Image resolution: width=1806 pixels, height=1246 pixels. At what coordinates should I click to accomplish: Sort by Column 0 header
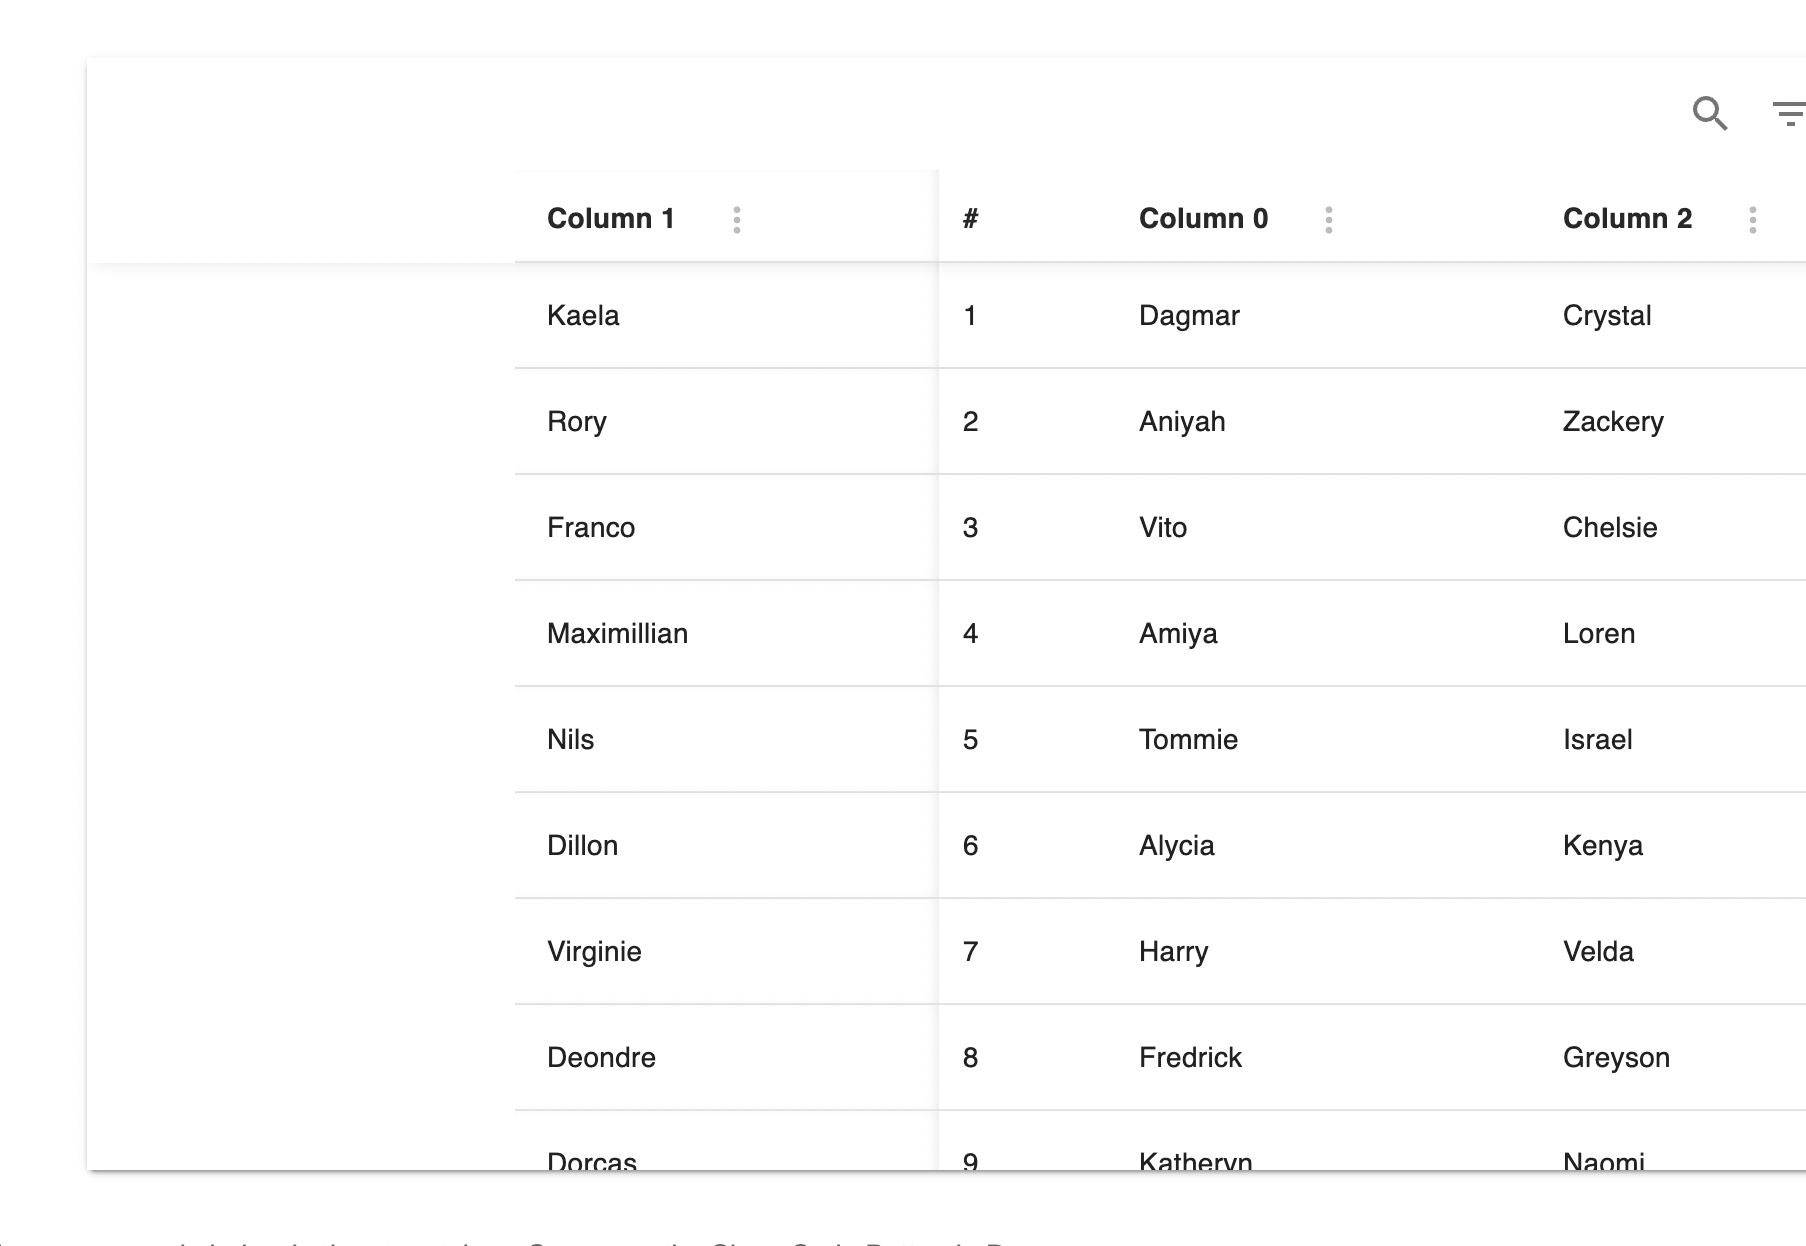point(1203,219)
